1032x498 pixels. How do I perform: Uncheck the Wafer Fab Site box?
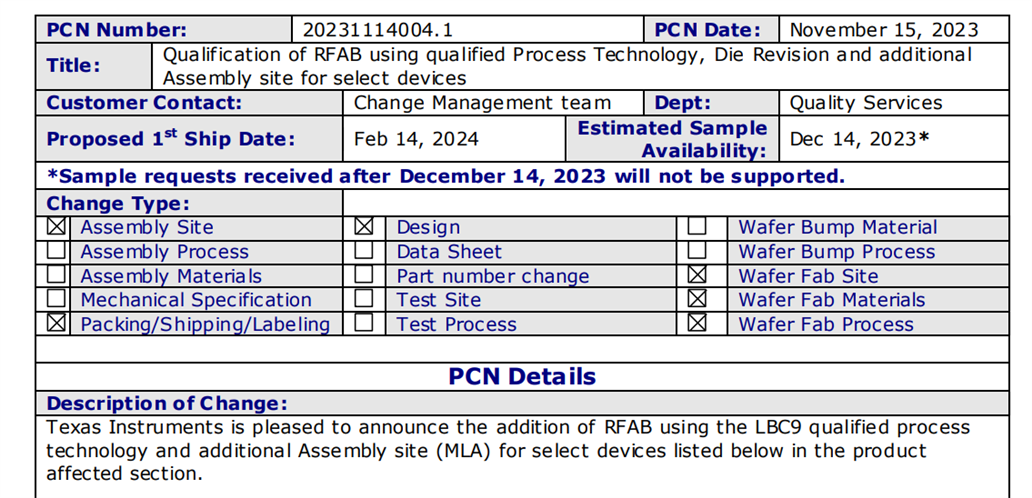click(x=697, y=274)
